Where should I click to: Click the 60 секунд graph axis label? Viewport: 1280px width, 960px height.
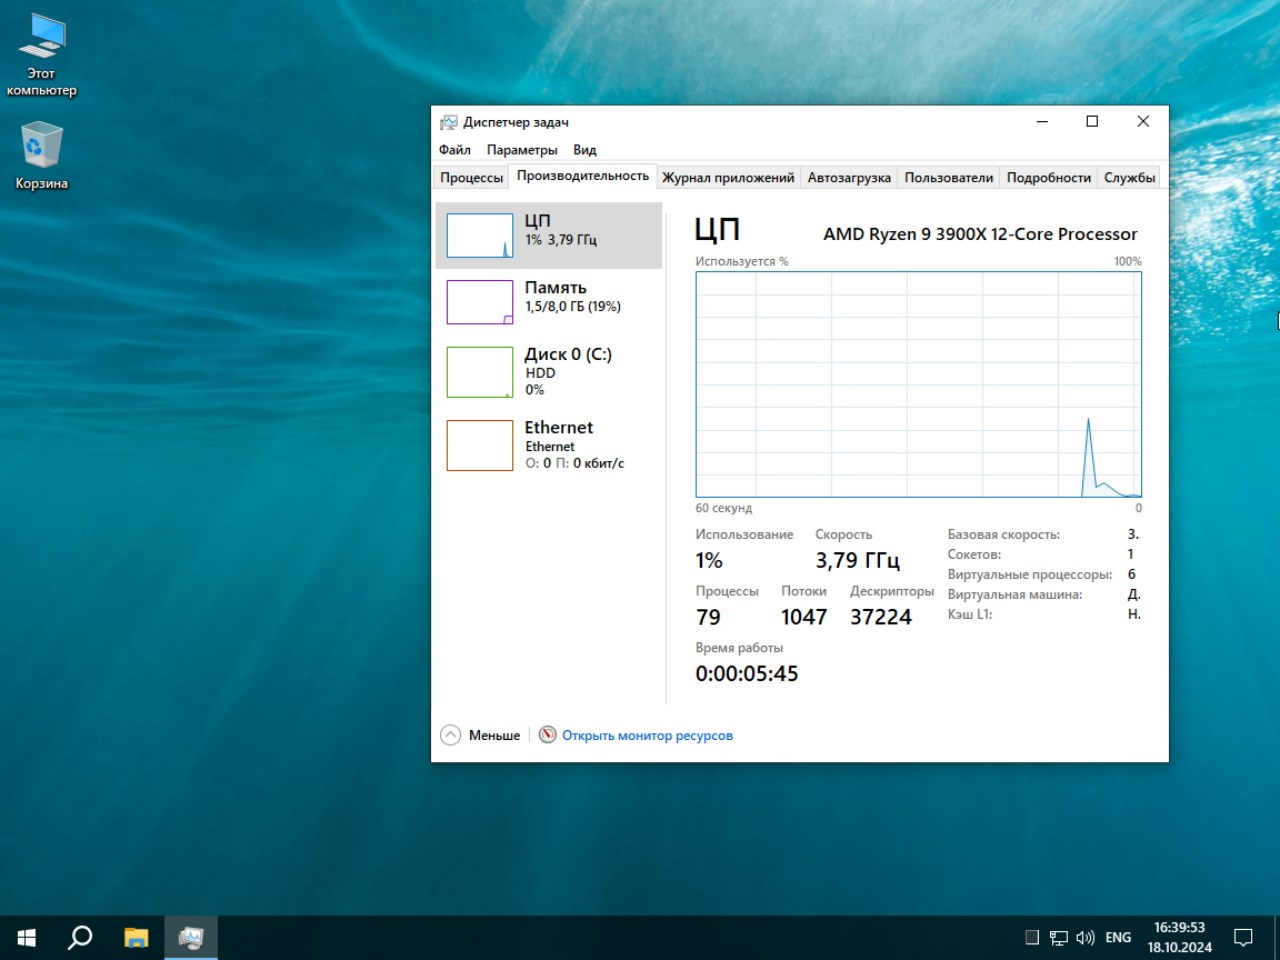point(724,508)
